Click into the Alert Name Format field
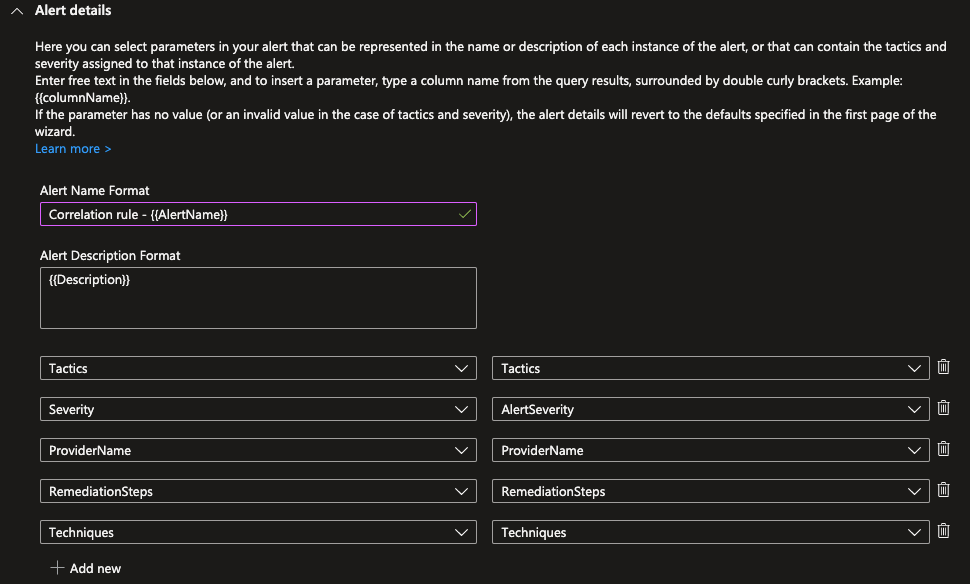The width and height of the screenshot is (970, 584). pos(250,214)
